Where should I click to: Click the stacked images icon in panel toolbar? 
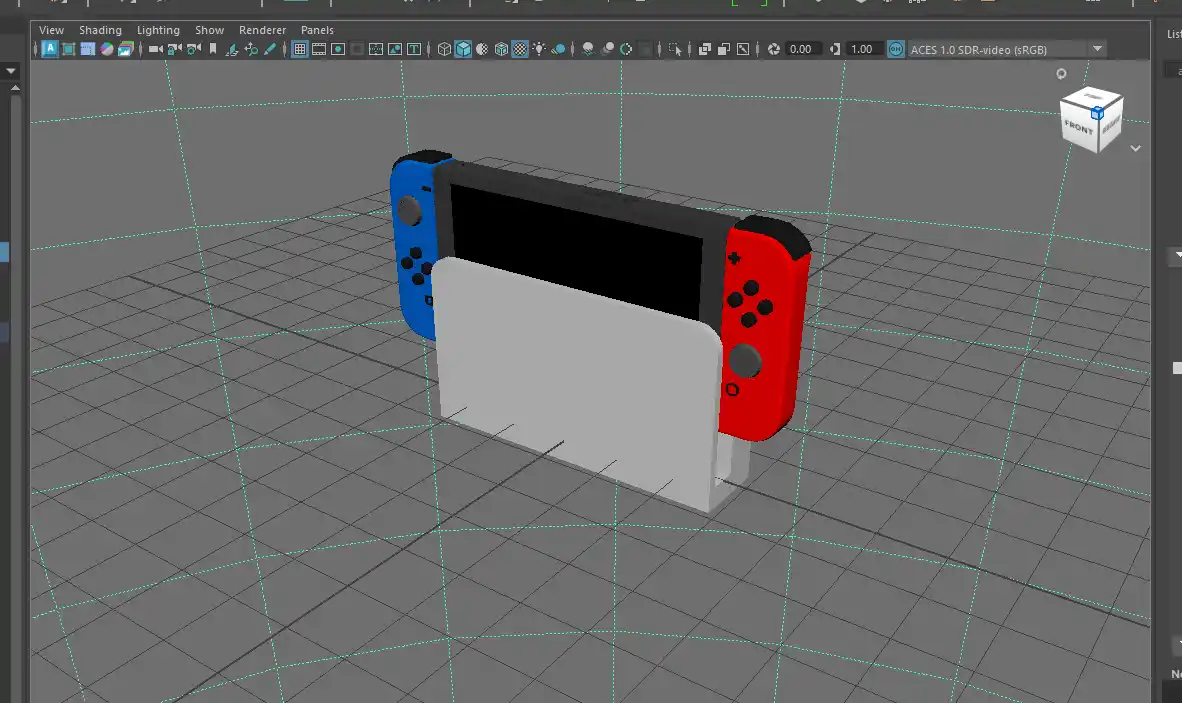click(125, 49)
